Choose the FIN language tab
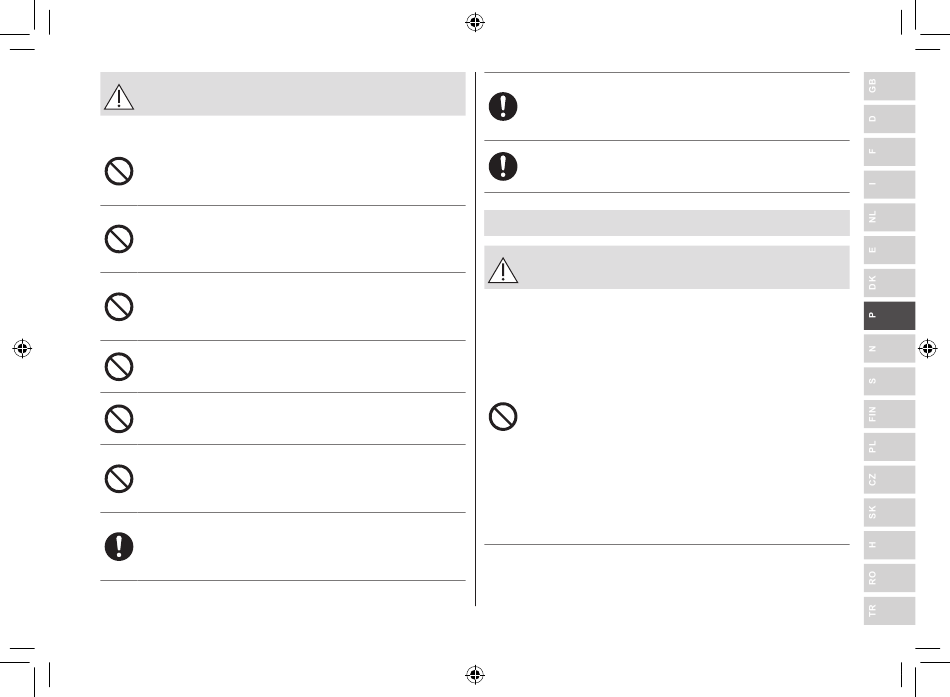Viewport: 950px width, 697px height. tap(889, 415)
